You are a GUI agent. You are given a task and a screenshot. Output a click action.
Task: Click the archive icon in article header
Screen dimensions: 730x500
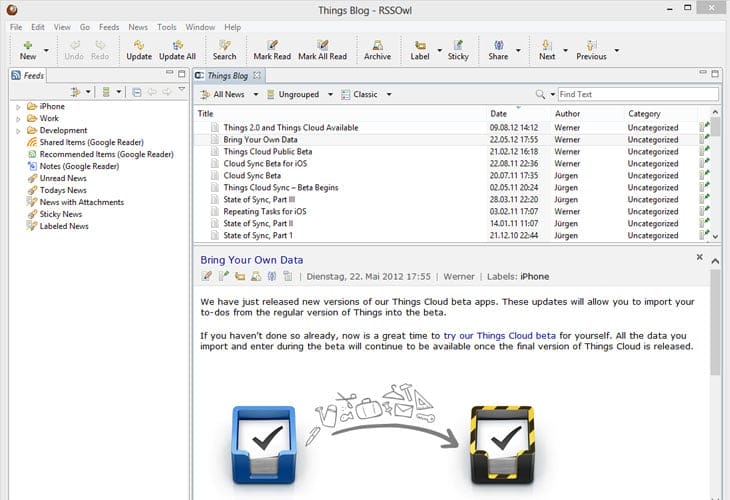pos(256,276)
